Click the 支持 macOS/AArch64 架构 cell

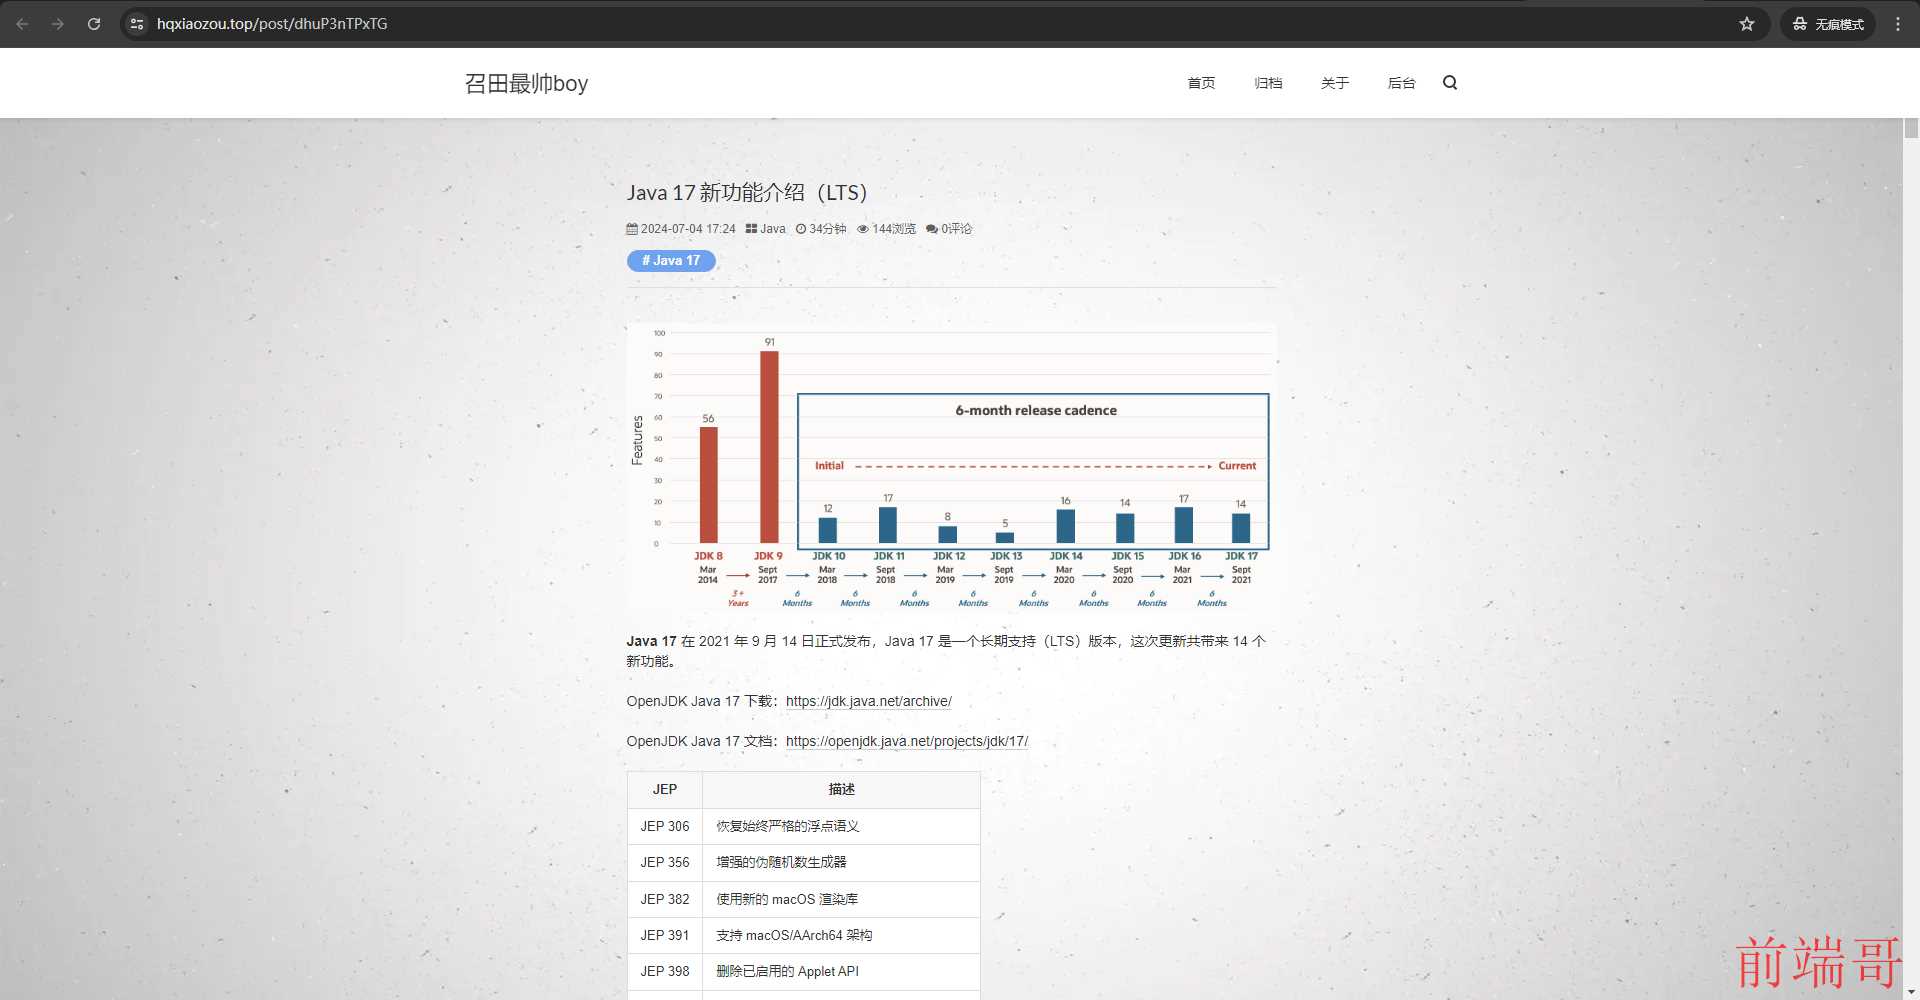click(841, 935)
